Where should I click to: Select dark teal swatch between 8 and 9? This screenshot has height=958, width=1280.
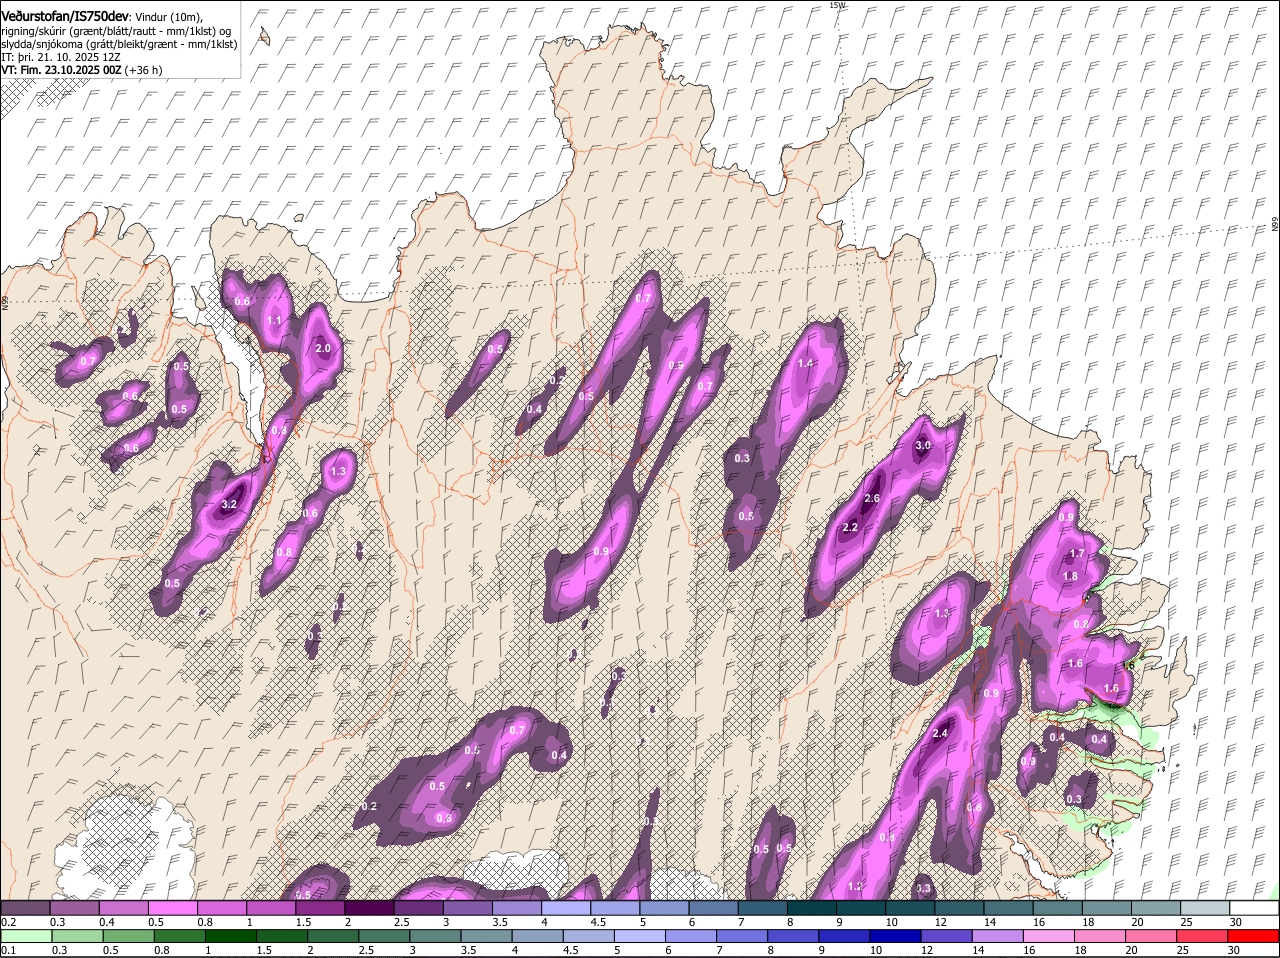point(811,908)
